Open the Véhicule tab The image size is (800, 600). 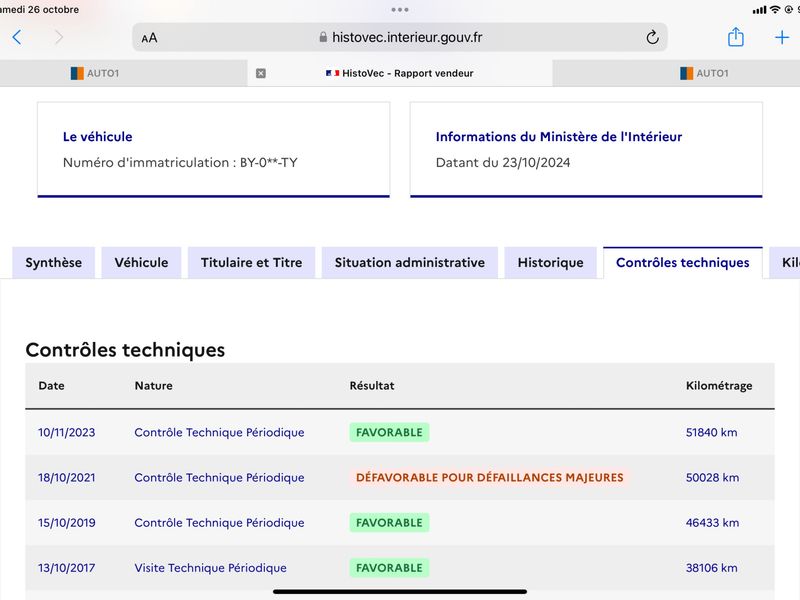[141, 263]
